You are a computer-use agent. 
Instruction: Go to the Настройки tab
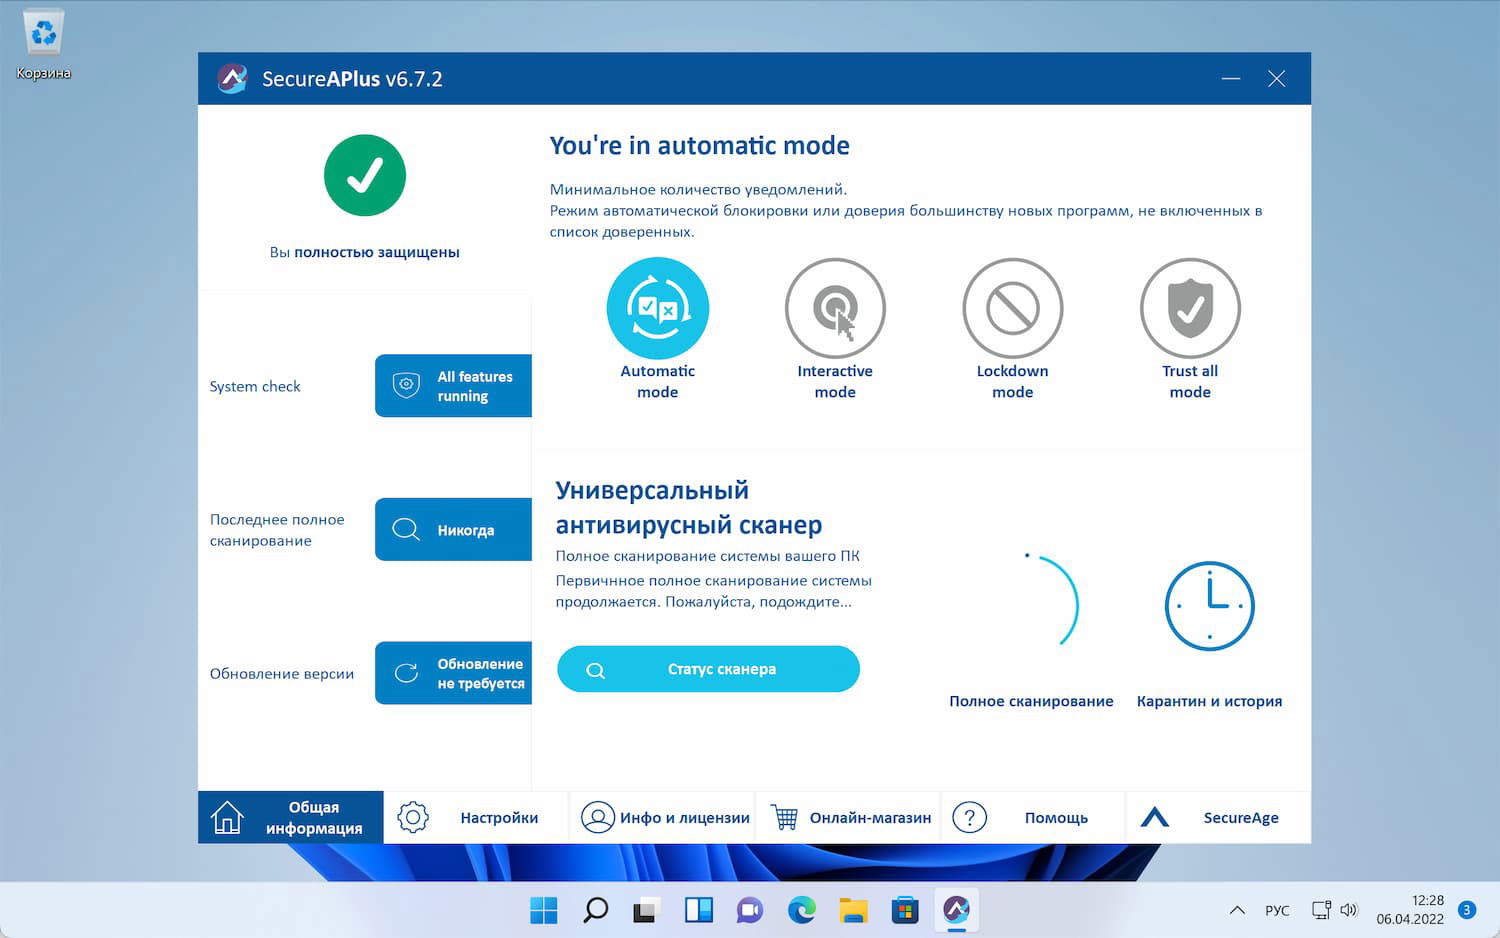tap(476, 817)
